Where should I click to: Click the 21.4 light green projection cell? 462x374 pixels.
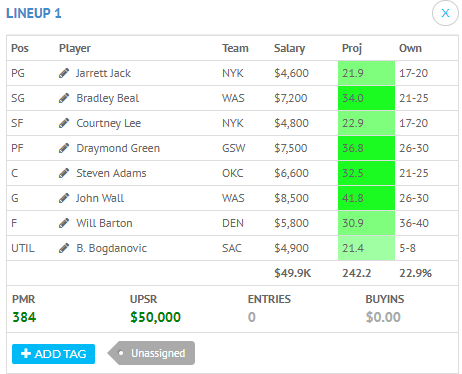(366, 248)
